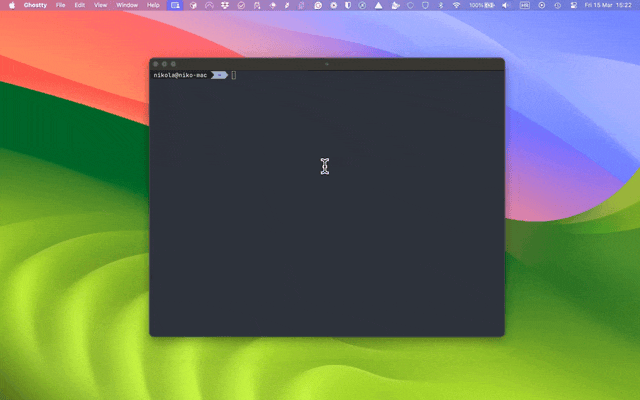Click the 3D cube menu bar icon
The width and height of the screenshot is (640, 400).
coord(193,5)
